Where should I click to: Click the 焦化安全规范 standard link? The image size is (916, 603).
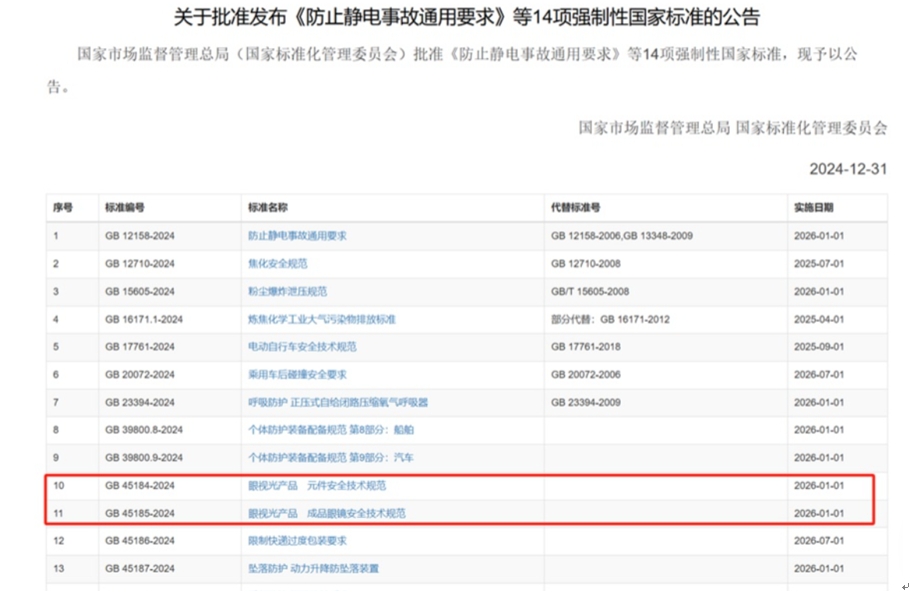tap(277, 264)
